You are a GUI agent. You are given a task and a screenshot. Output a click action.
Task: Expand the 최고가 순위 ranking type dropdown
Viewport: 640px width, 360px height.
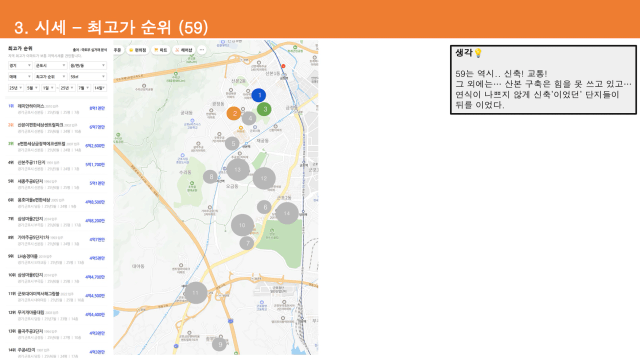coord(51,77)
